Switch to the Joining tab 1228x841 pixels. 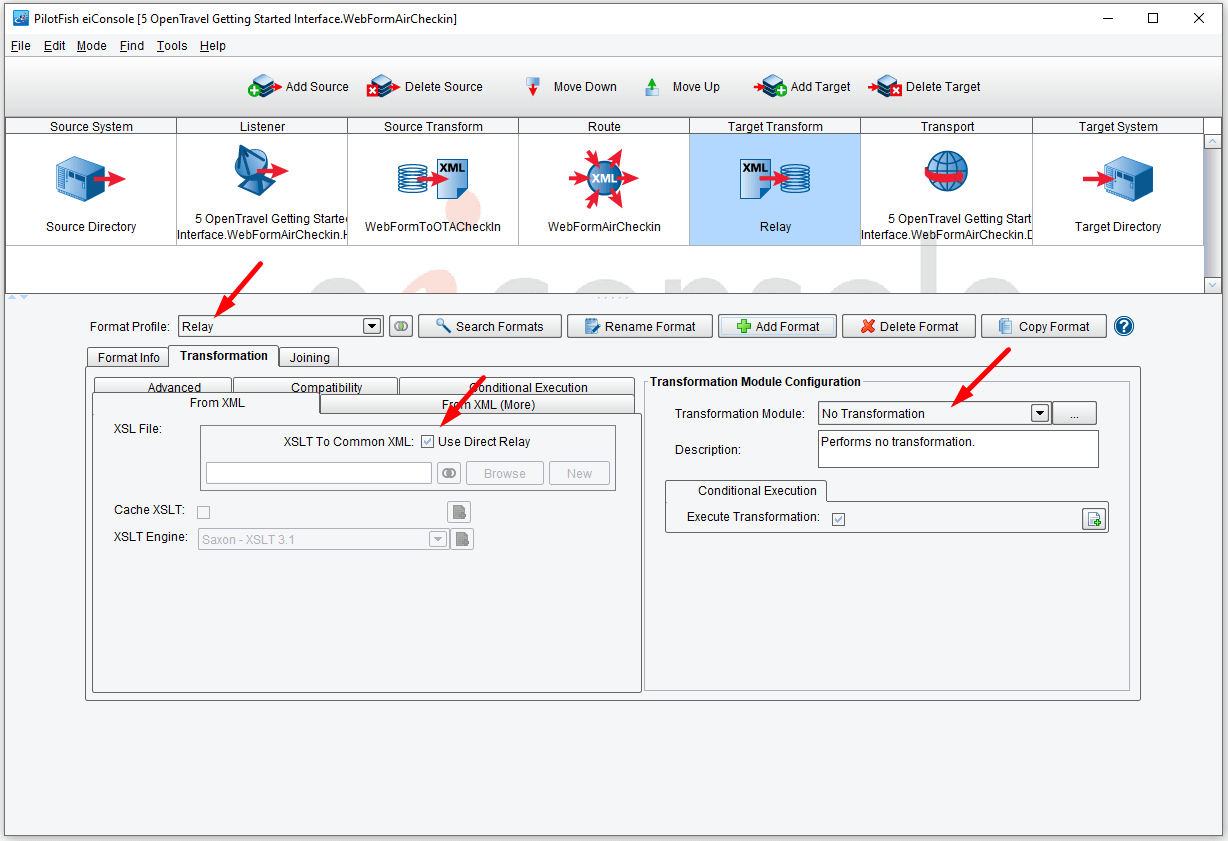[x=310, y=358]
